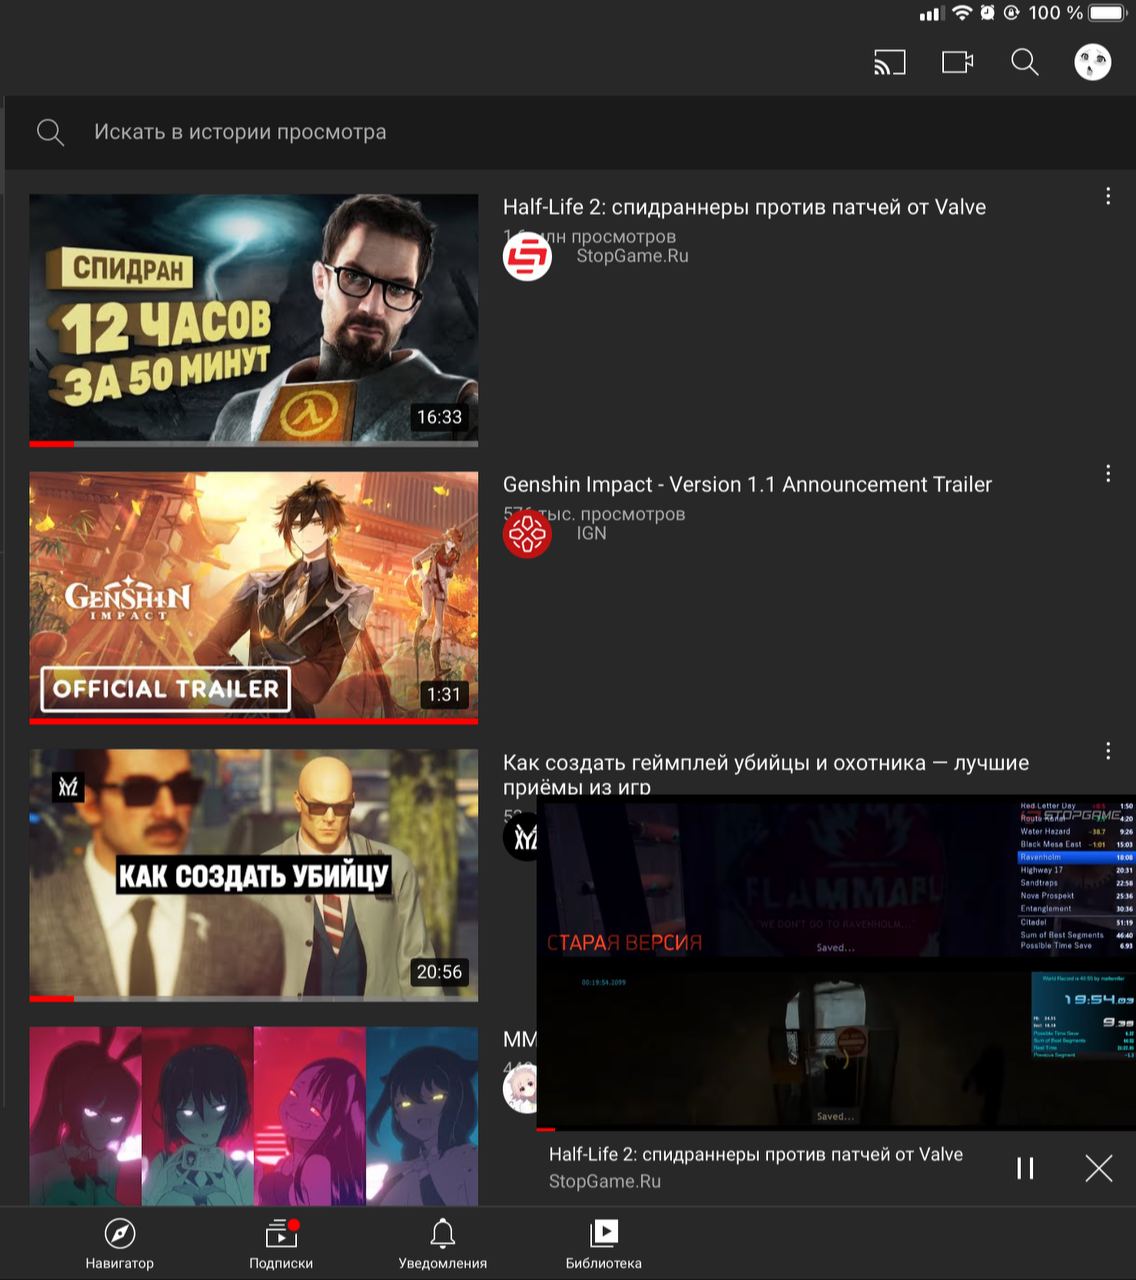Screen dimensions: 1136x1280
Task: Open the anime girls video thumbnail
Action: pos(253,1116)
